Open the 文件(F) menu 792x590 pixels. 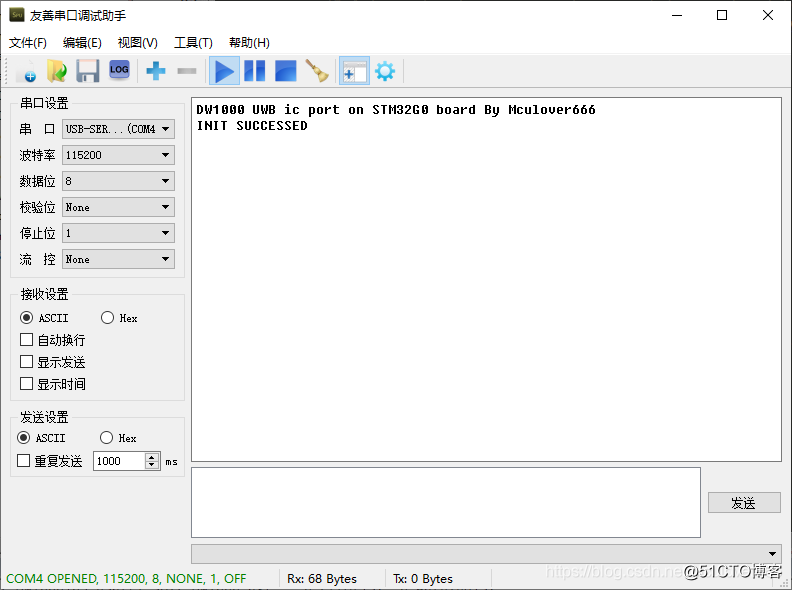(x=28, y=43)
